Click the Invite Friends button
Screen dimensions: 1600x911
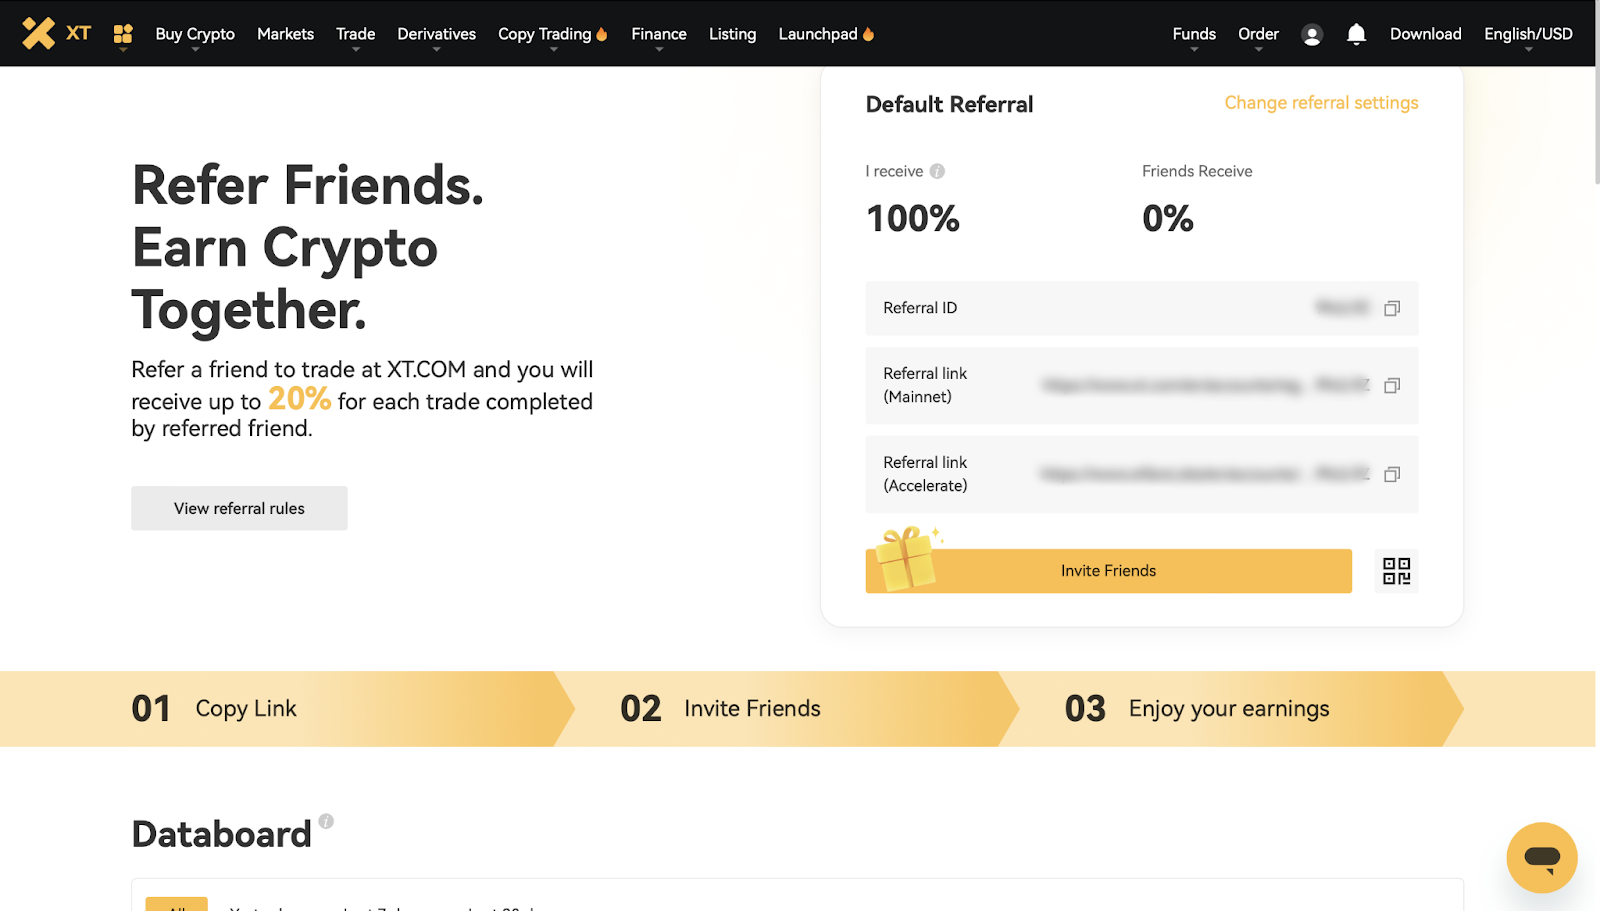pyautogui.click(x=1108, y=571)
